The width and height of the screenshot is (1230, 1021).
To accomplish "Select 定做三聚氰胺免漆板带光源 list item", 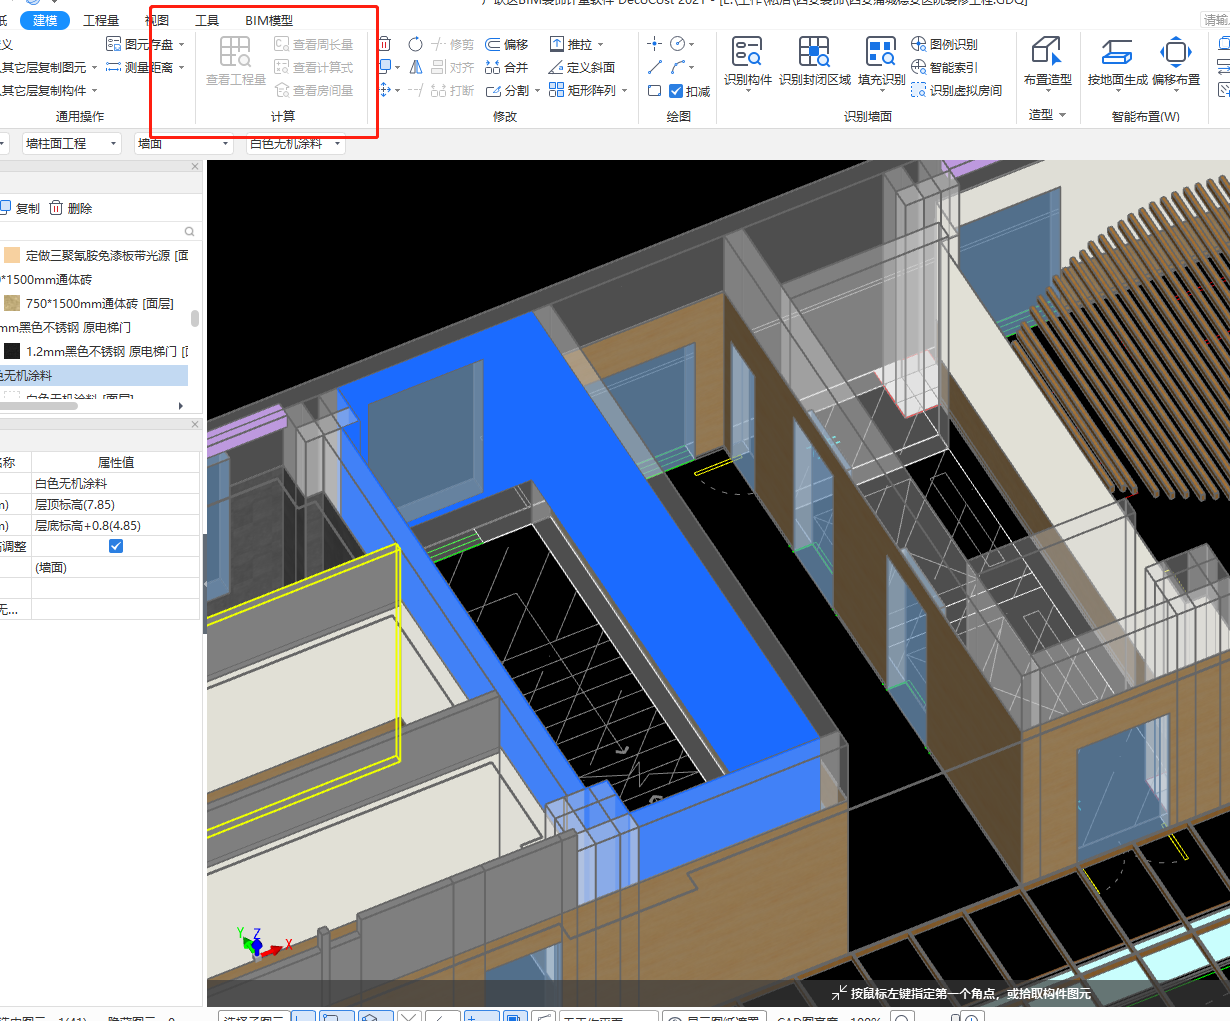I will pos(96,255).
